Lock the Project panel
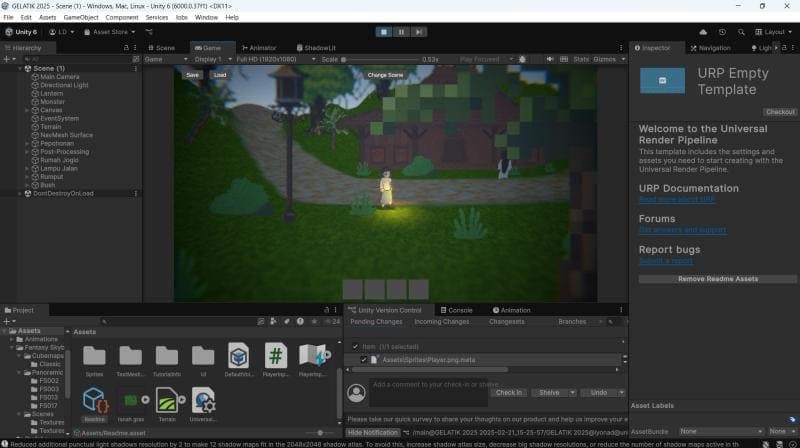Image resolution: width=800 pixels, height=448 pixels. [x=327, y=310]
